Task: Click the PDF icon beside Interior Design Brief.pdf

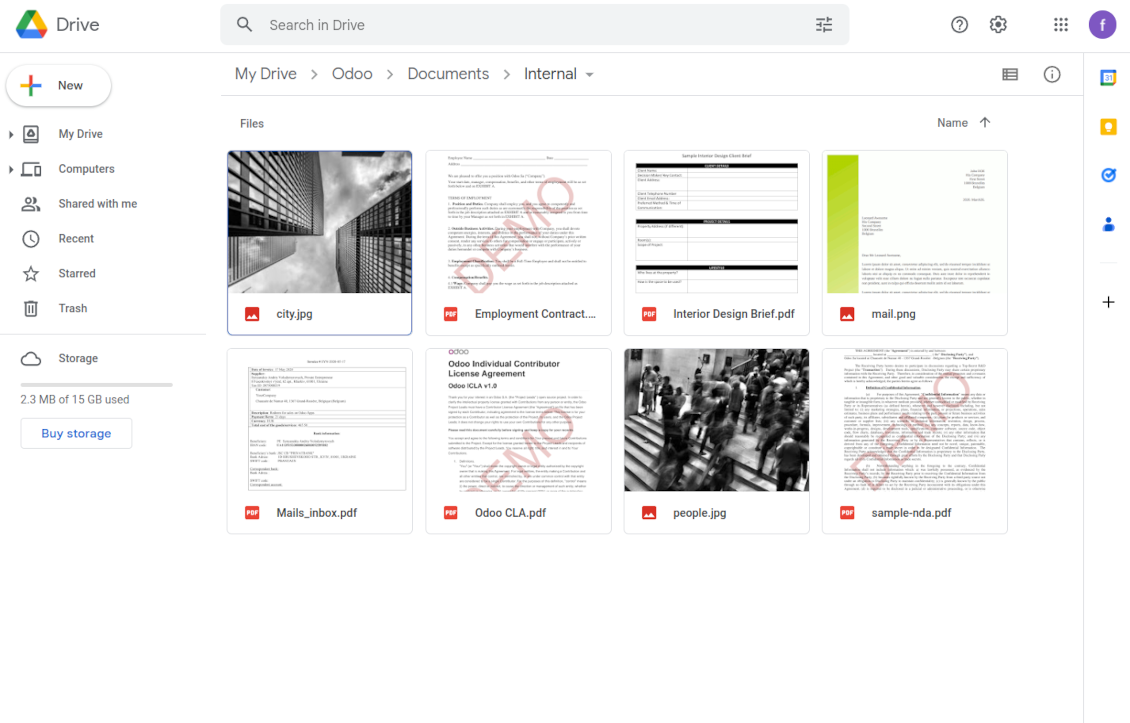Action: click(649, 314)
